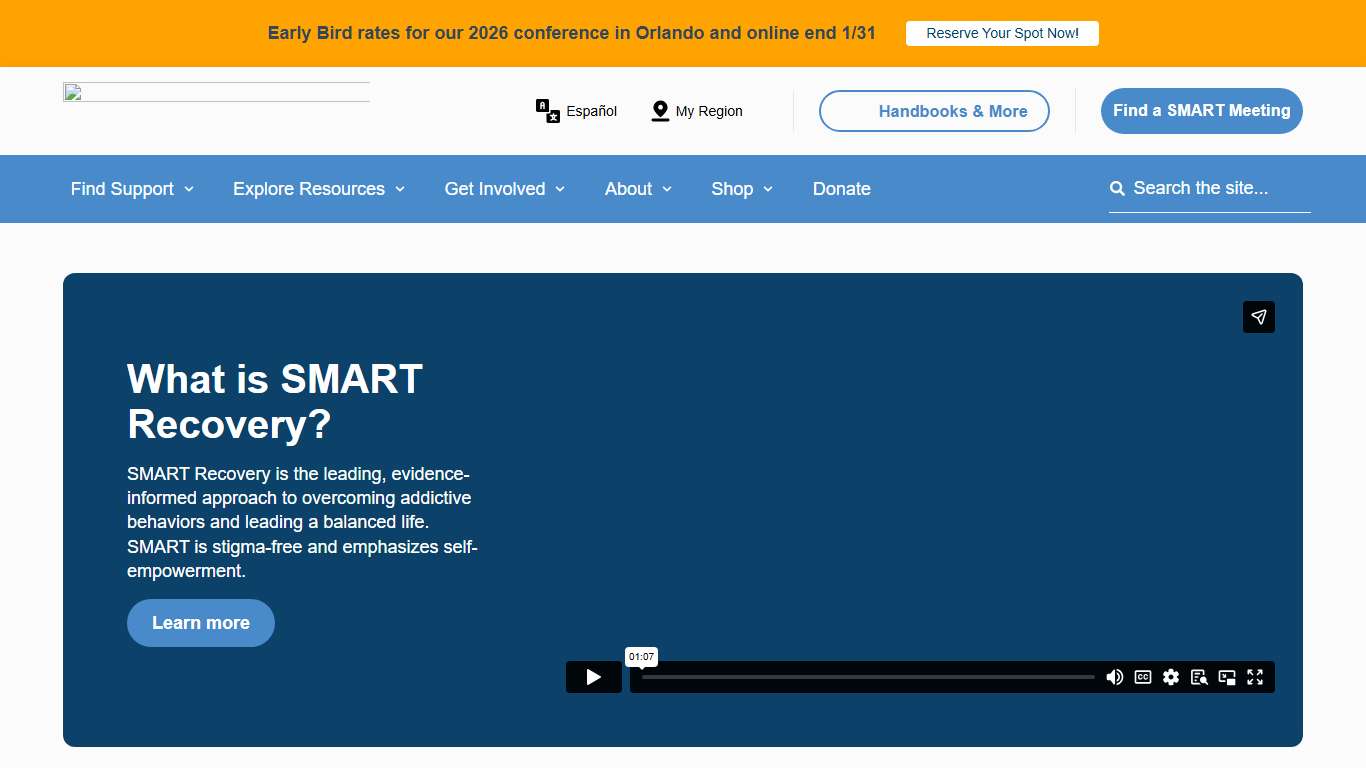The height and width of the screenshot is (768, 1366).
Task: Select Donate in the navigation bar
Action: 841,189
